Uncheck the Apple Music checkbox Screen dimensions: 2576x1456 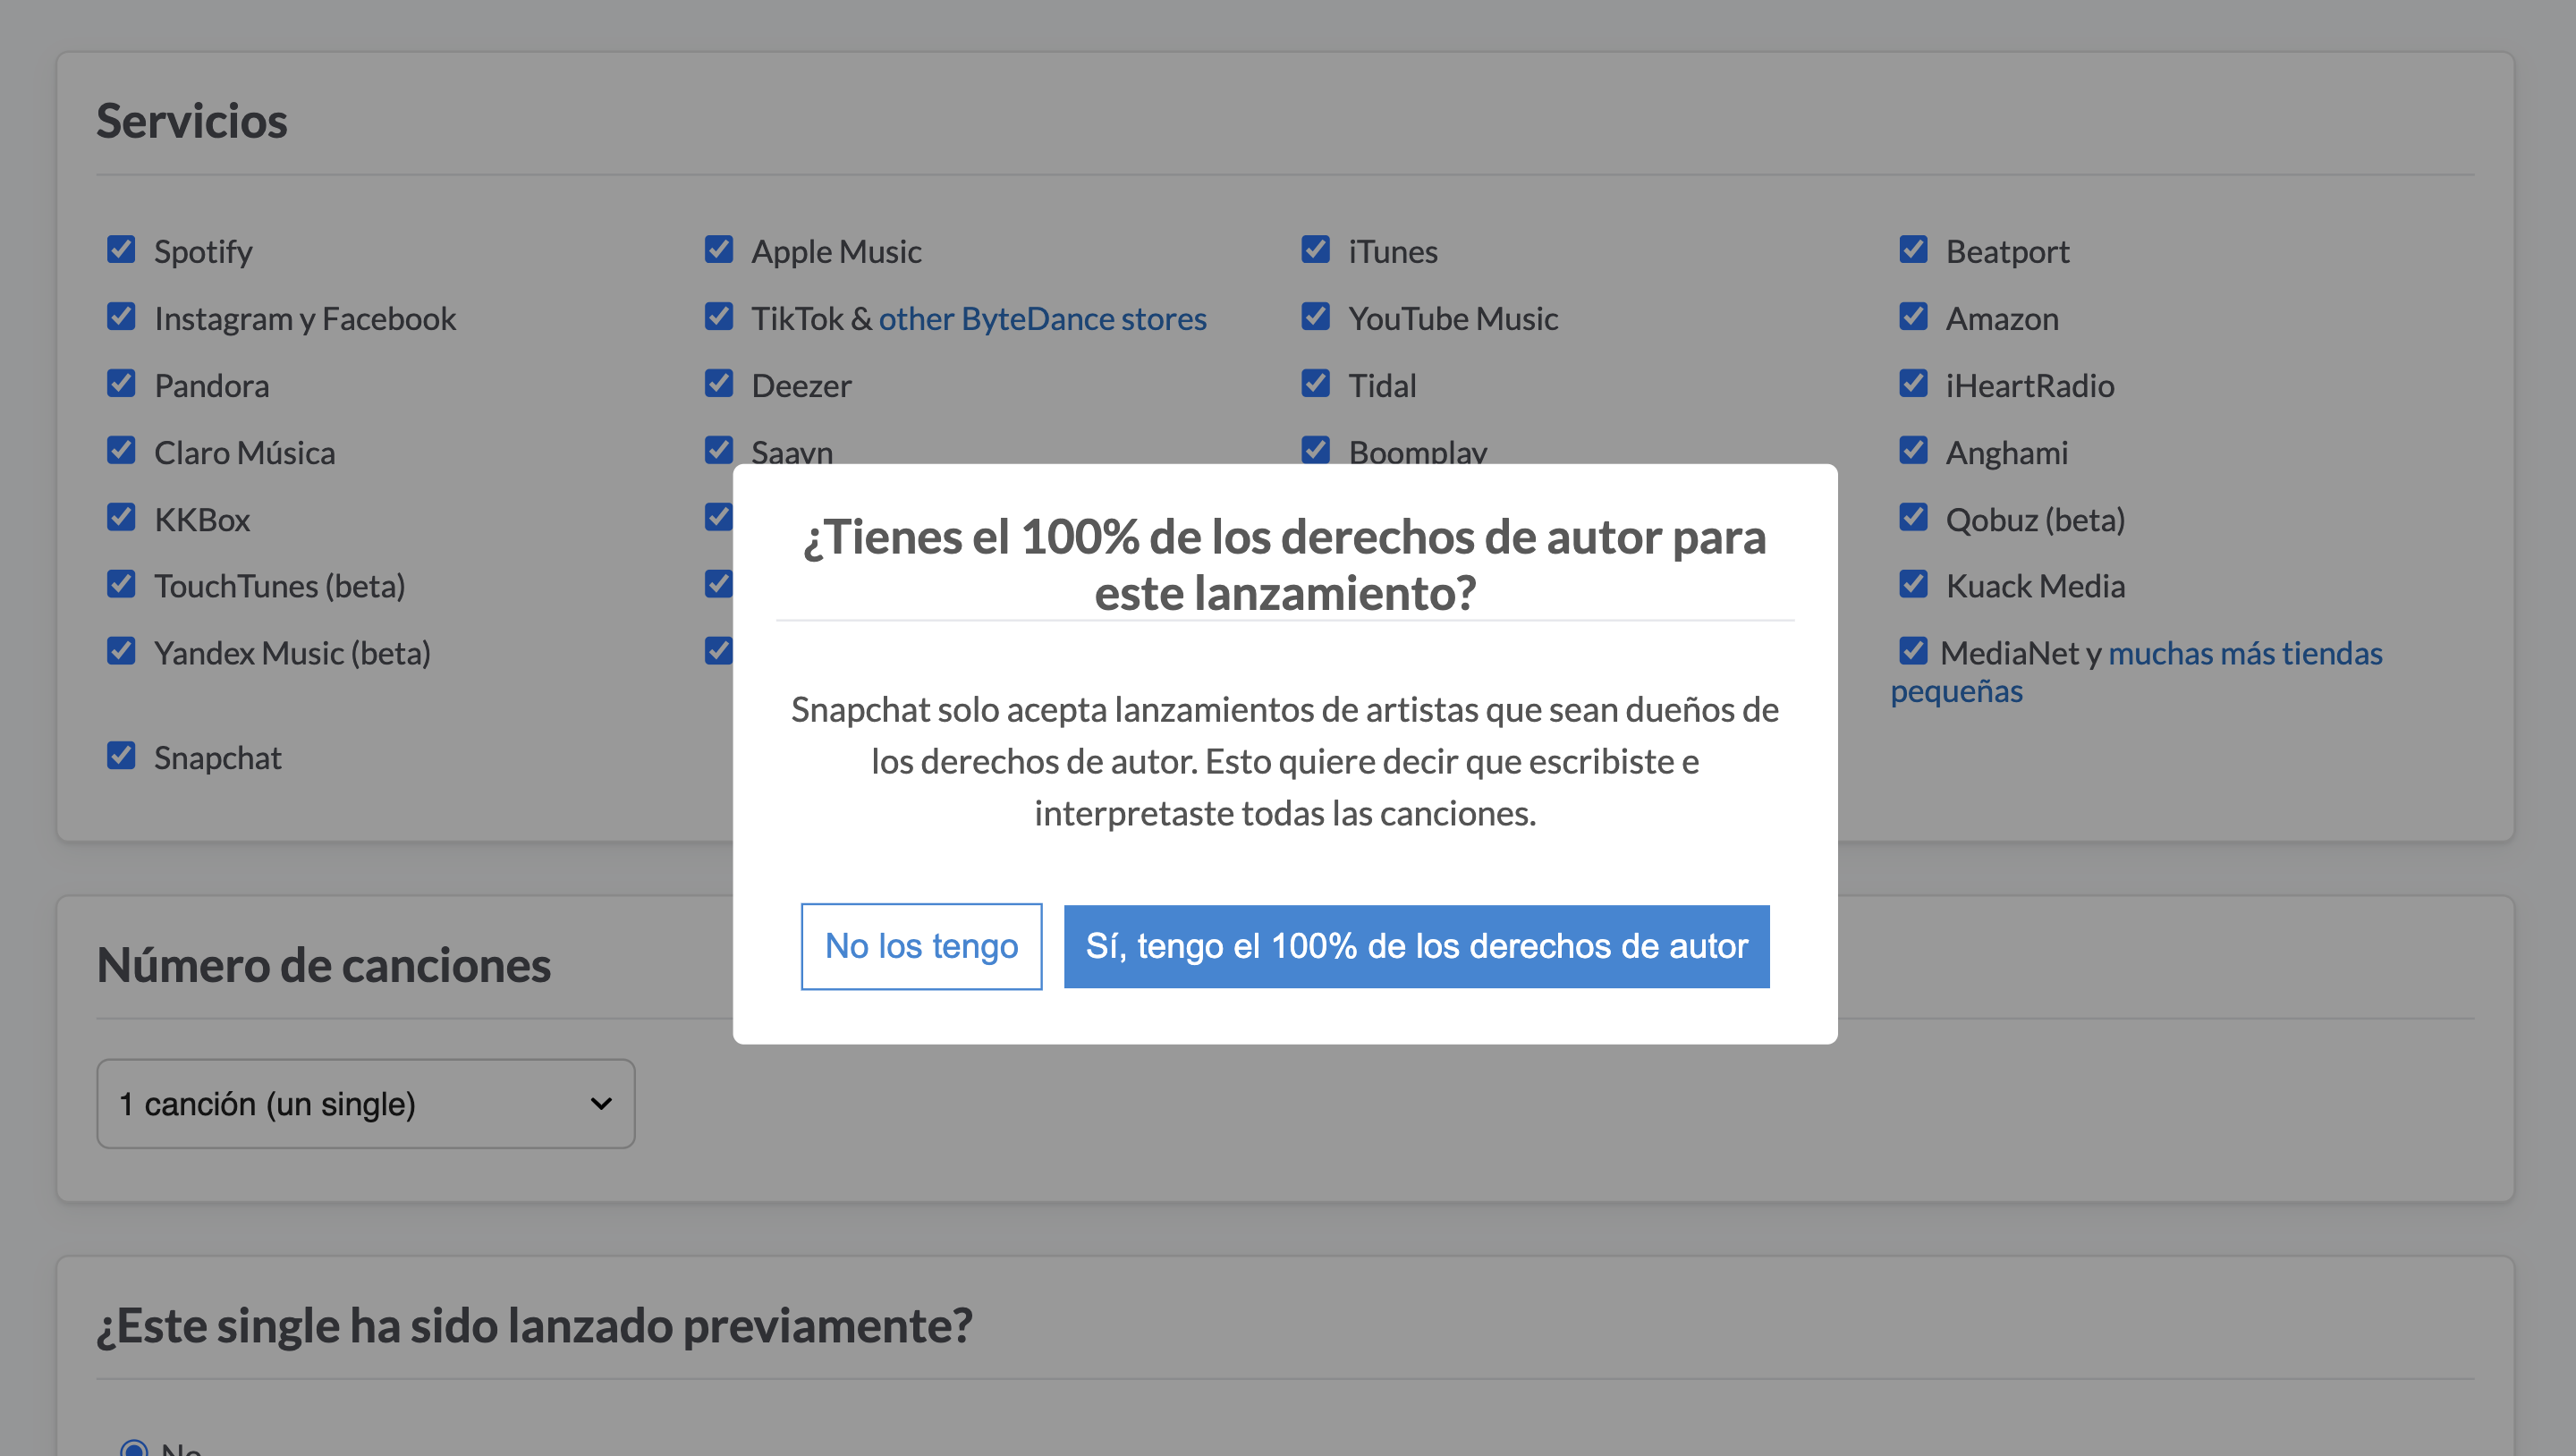718,249
